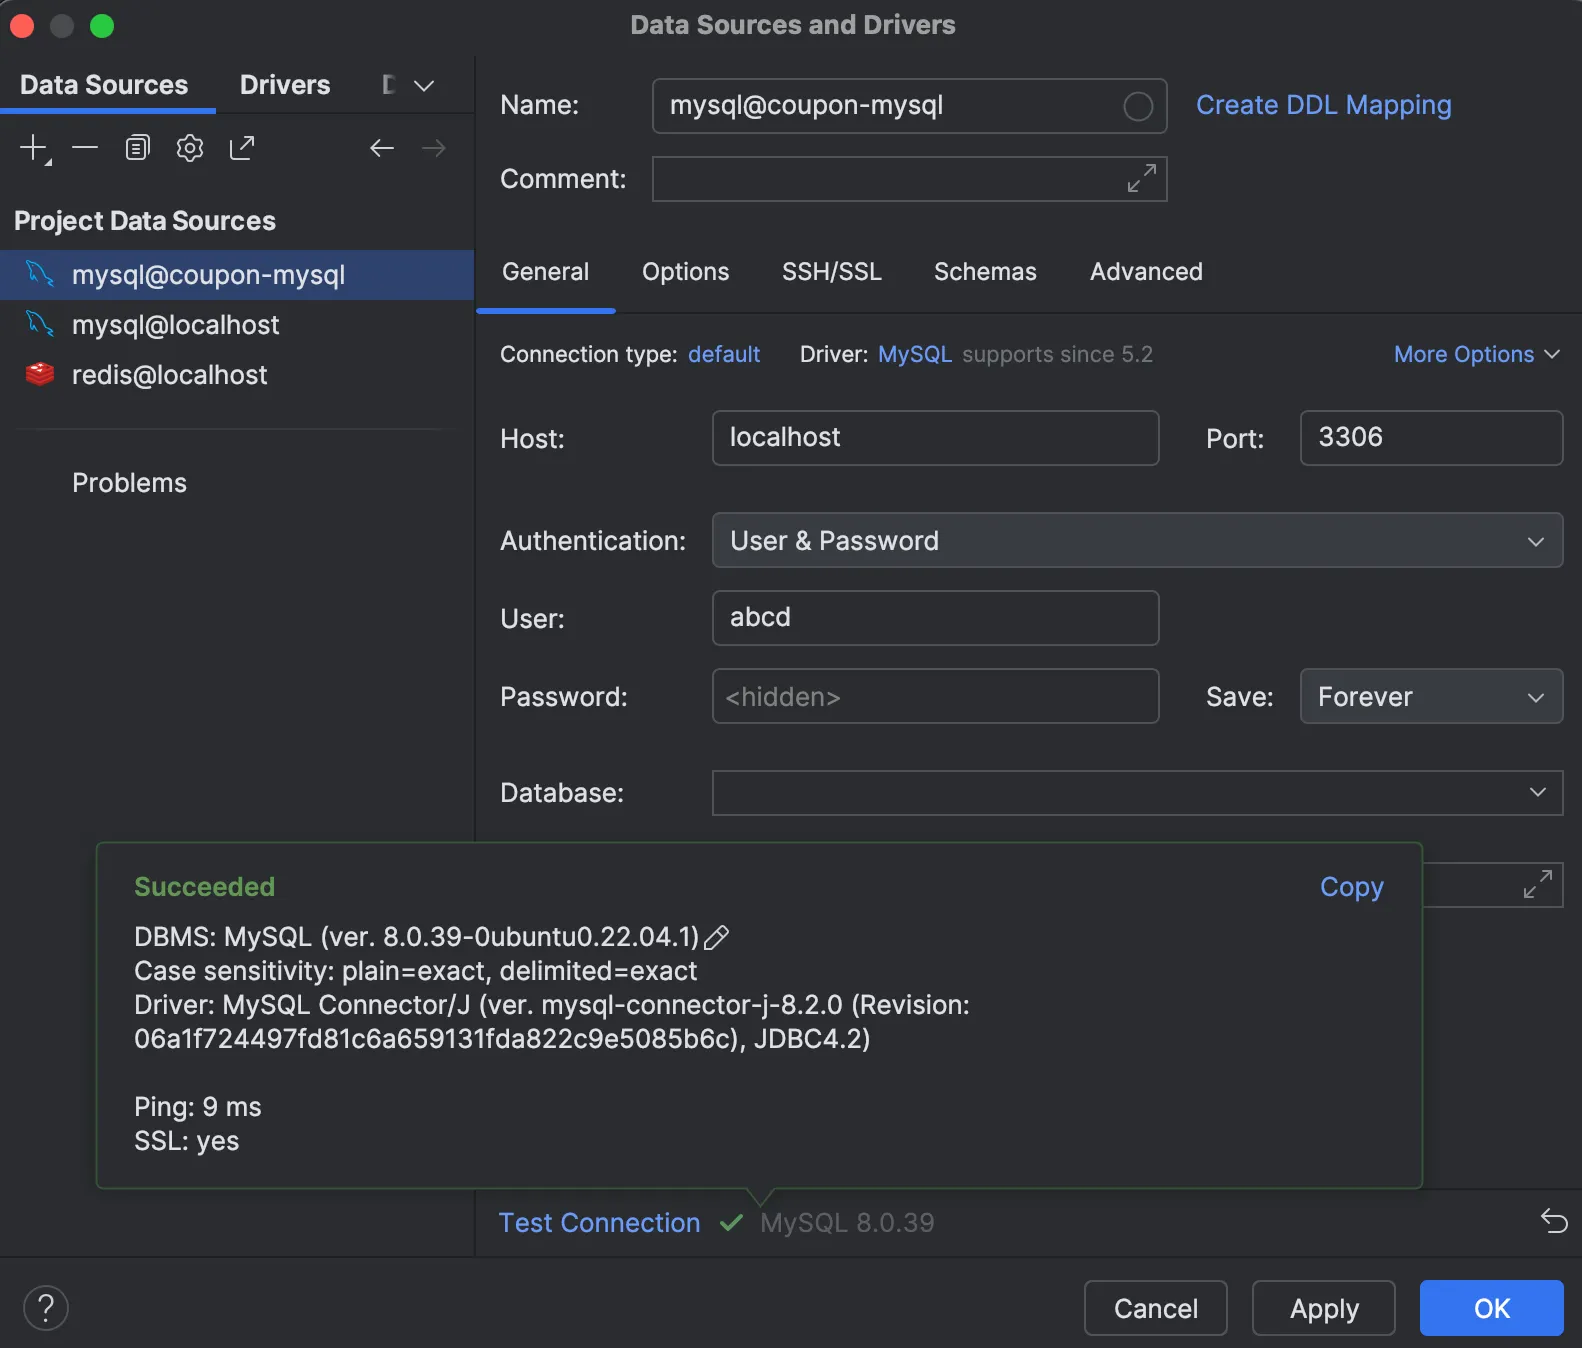Click the pencil icon beside the DBMS version

717,937
